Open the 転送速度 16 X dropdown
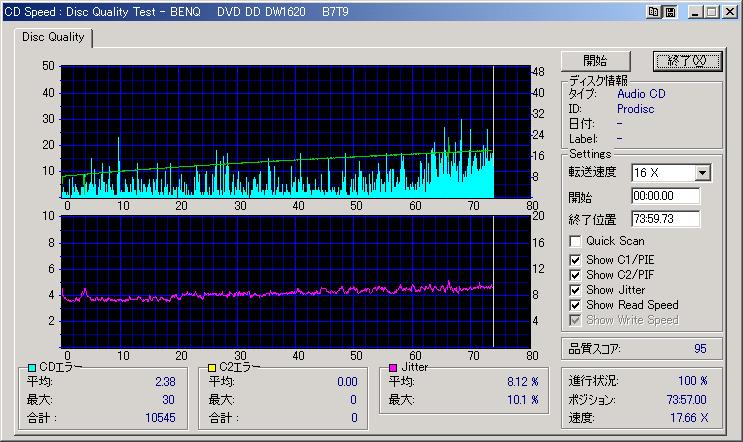The height and width of the screenshot is (442, 743). (703, 173)
